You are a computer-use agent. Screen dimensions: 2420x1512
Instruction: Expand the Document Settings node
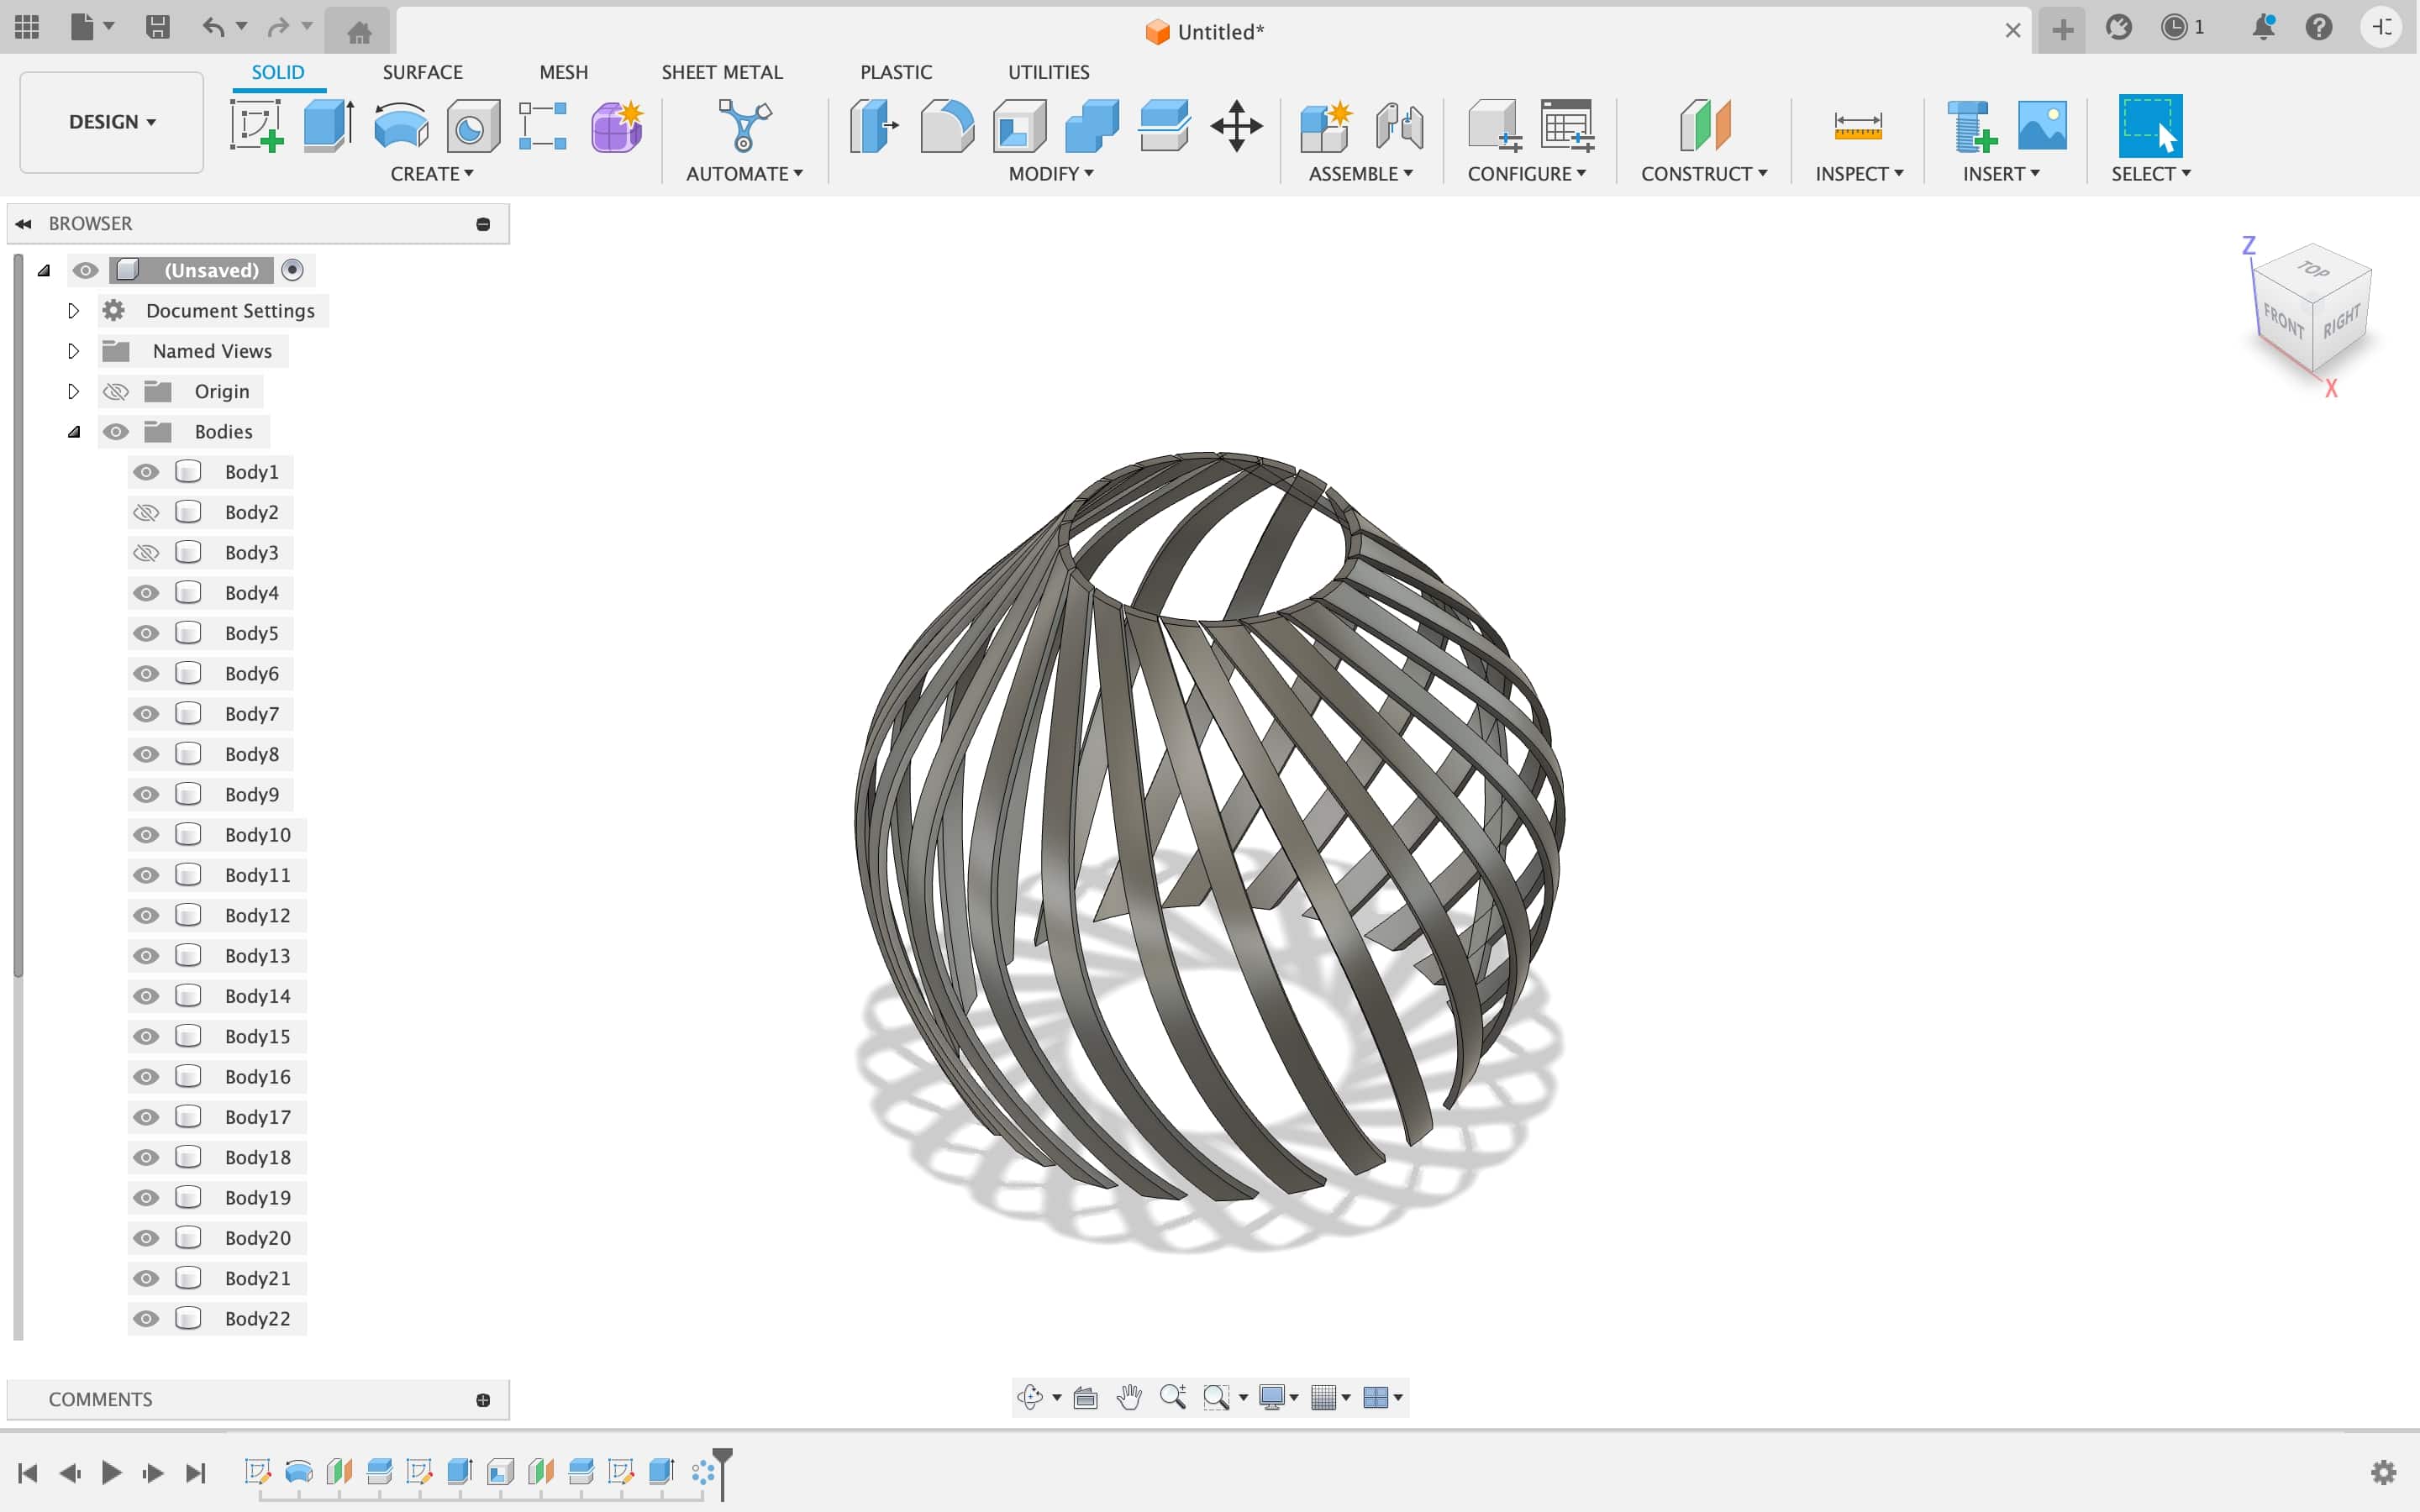(x=73, y=311)
